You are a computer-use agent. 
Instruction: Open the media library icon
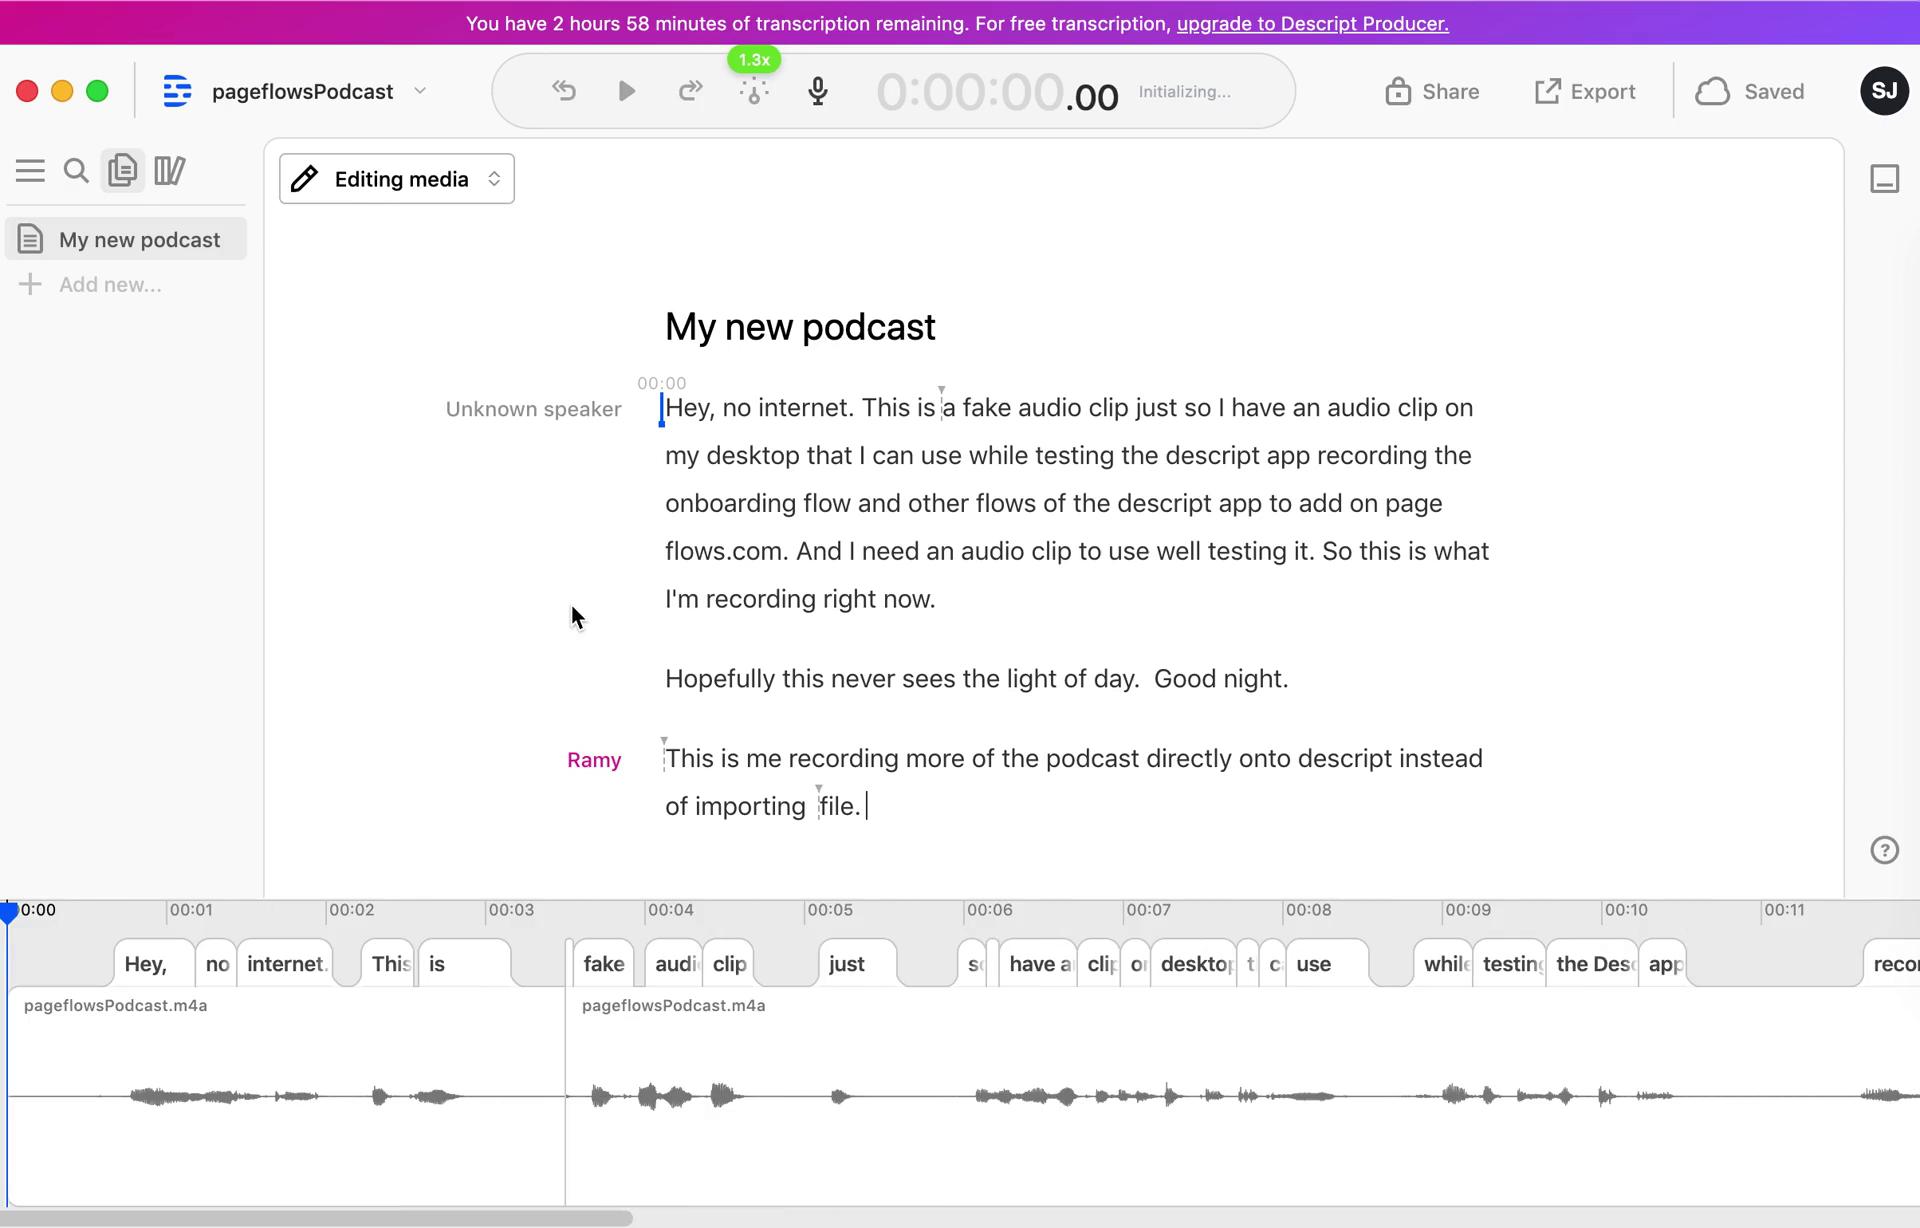[170, 171]
